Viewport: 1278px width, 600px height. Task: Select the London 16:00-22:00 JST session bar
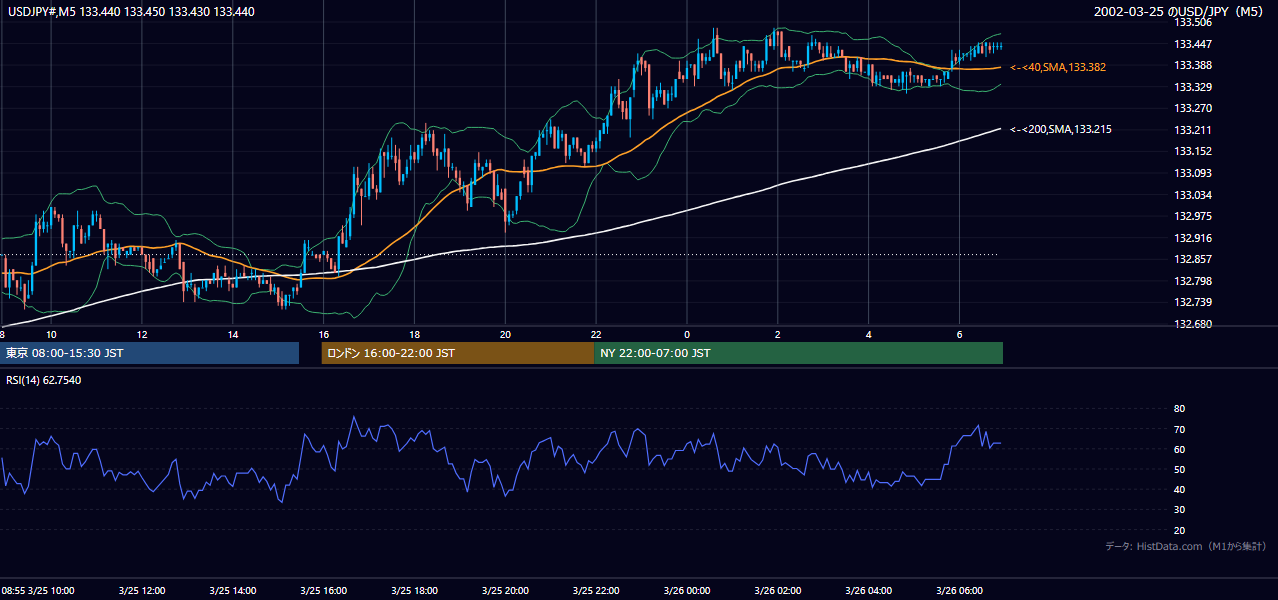click(458, 353)
